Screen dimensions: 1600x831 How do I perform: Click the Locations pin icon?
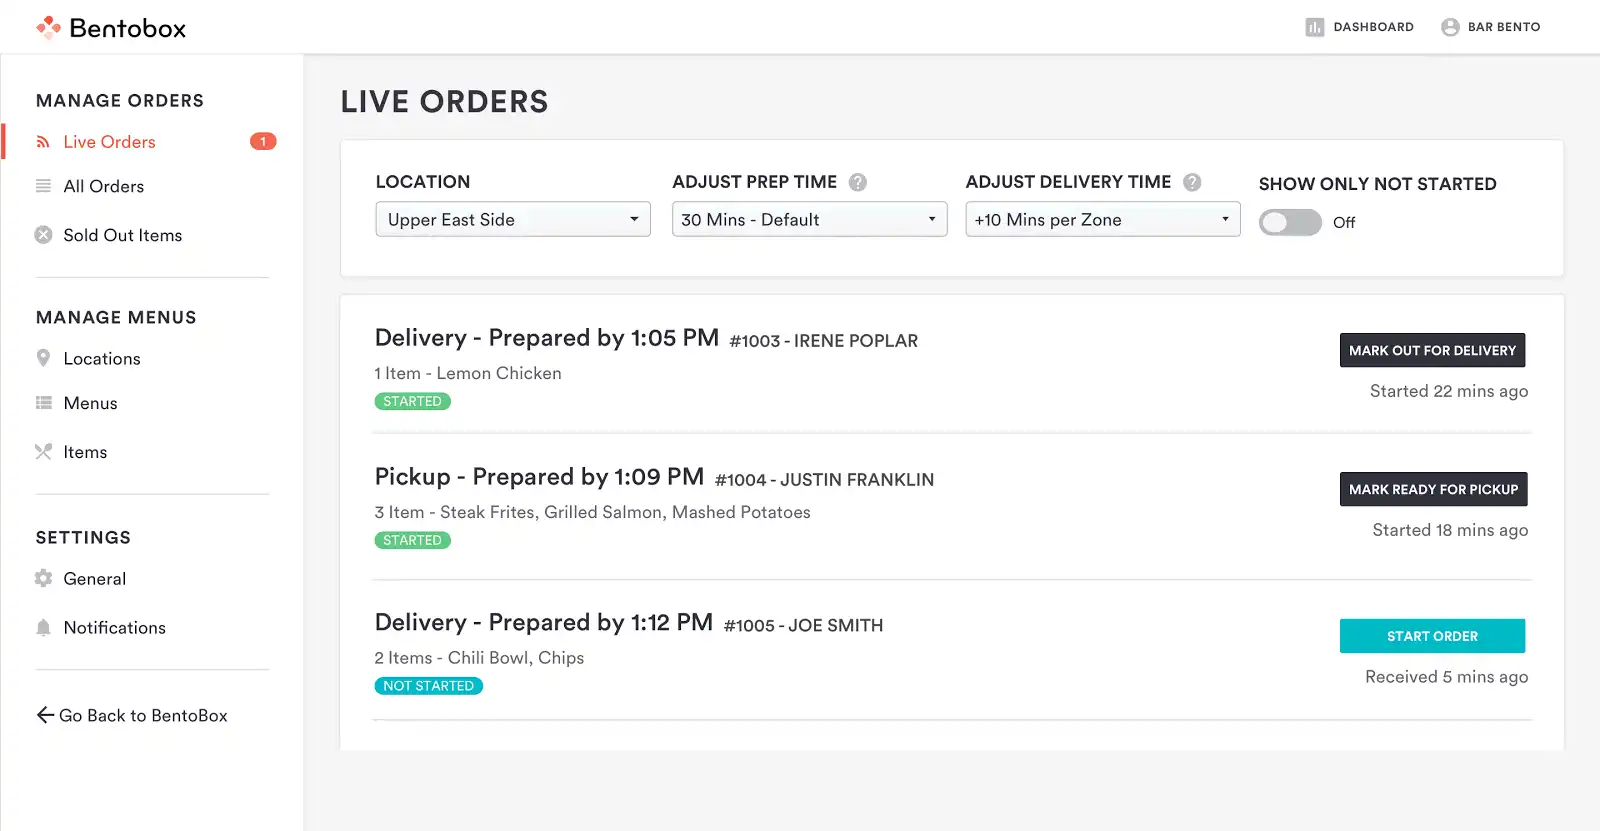(x=44, y=358)
